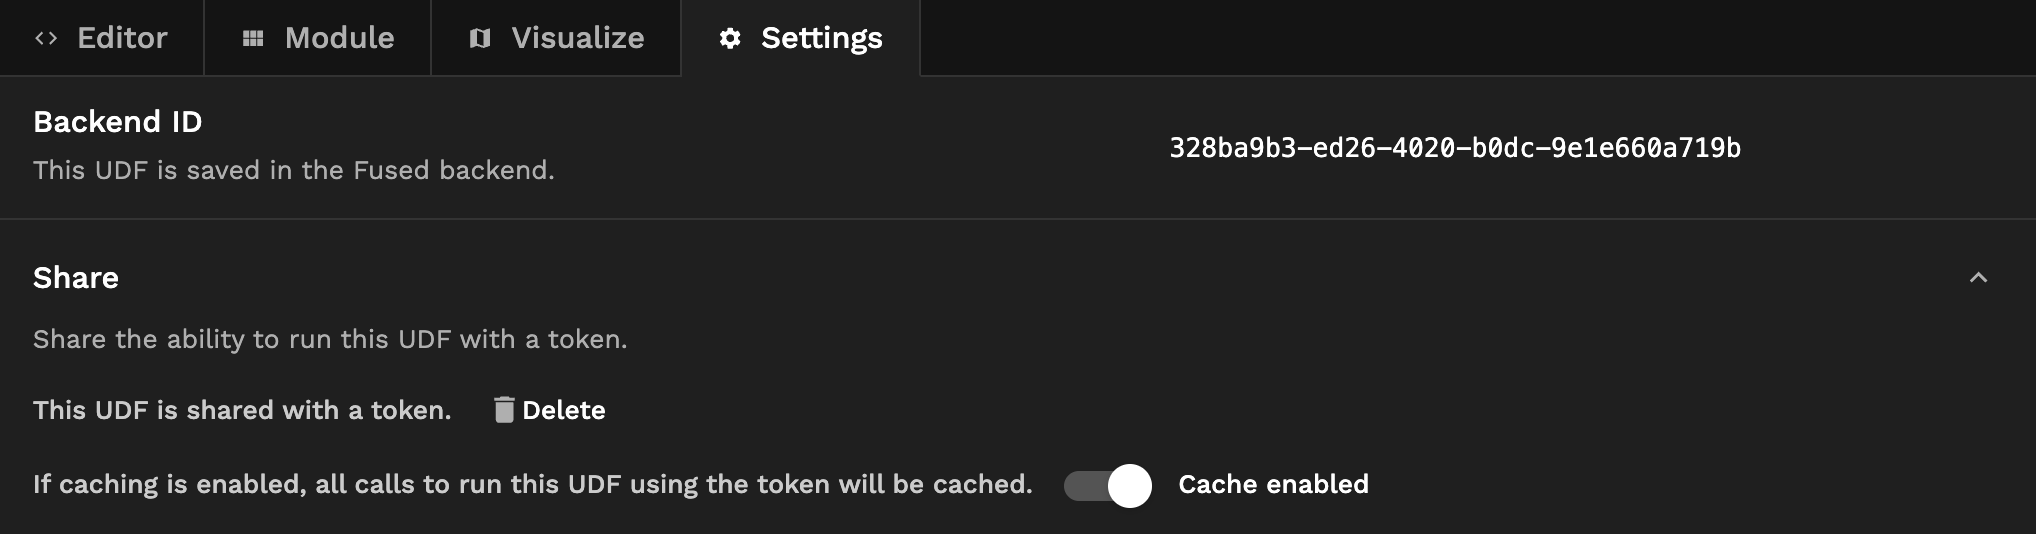Screen dimensions: 2036x534
Task: Click the Backend ID heading
Action: pos(118,122)
